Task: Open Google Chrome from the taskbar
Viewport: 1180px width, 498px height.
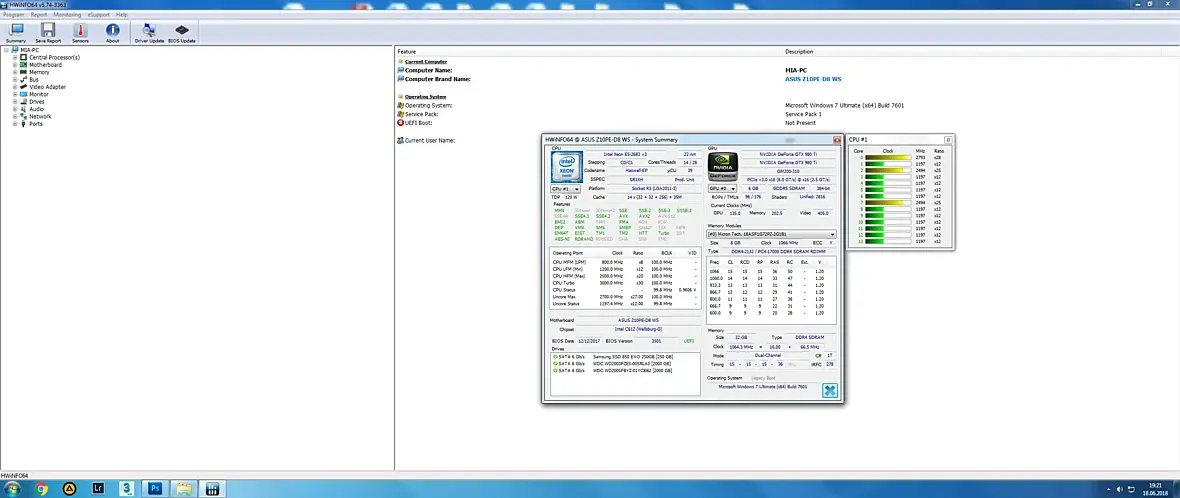Action: (41, 488)
